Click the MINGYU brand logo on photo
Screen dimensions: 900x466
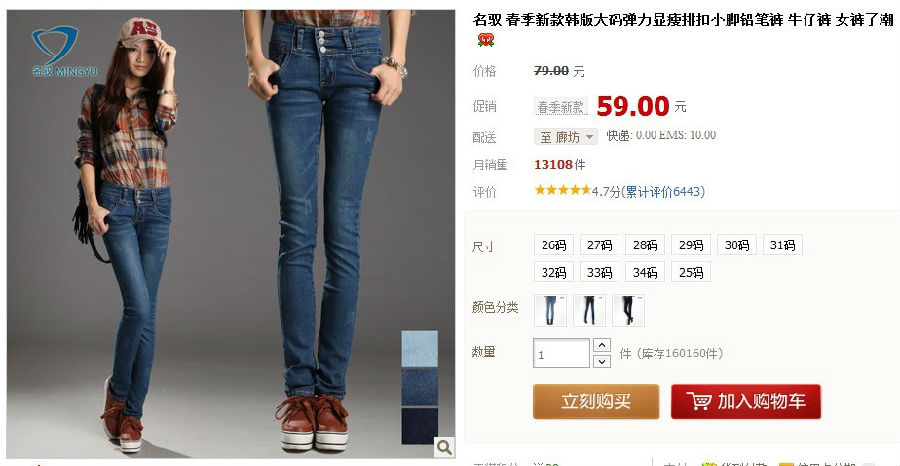62,51
